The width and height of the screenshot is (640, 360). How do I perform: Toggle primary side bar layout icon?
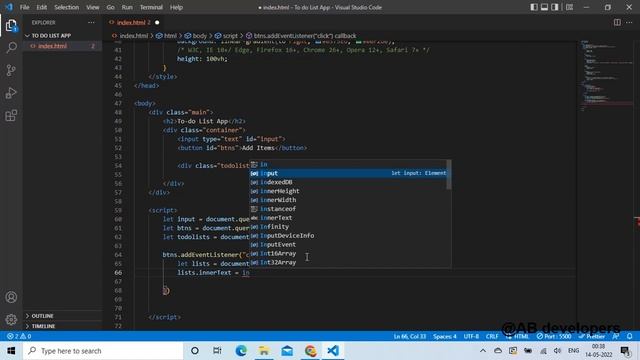click(x=534, y=7)
